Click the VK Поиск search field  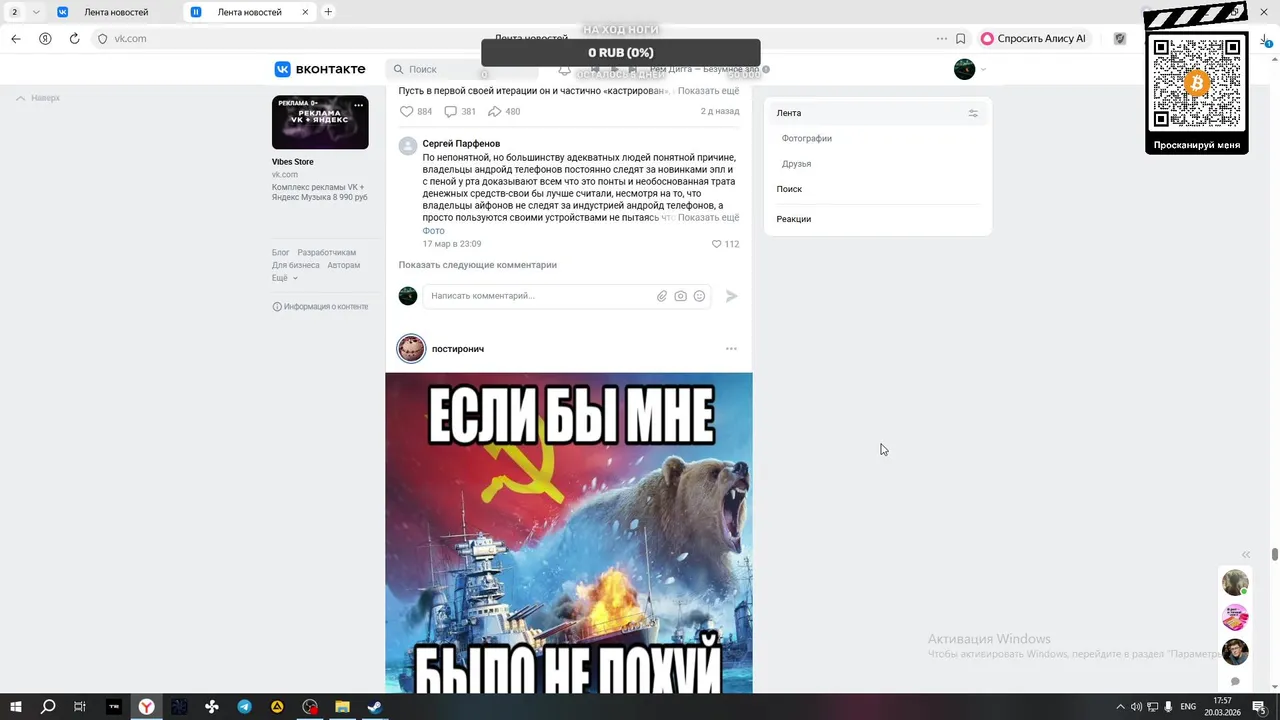pos(462,70)
